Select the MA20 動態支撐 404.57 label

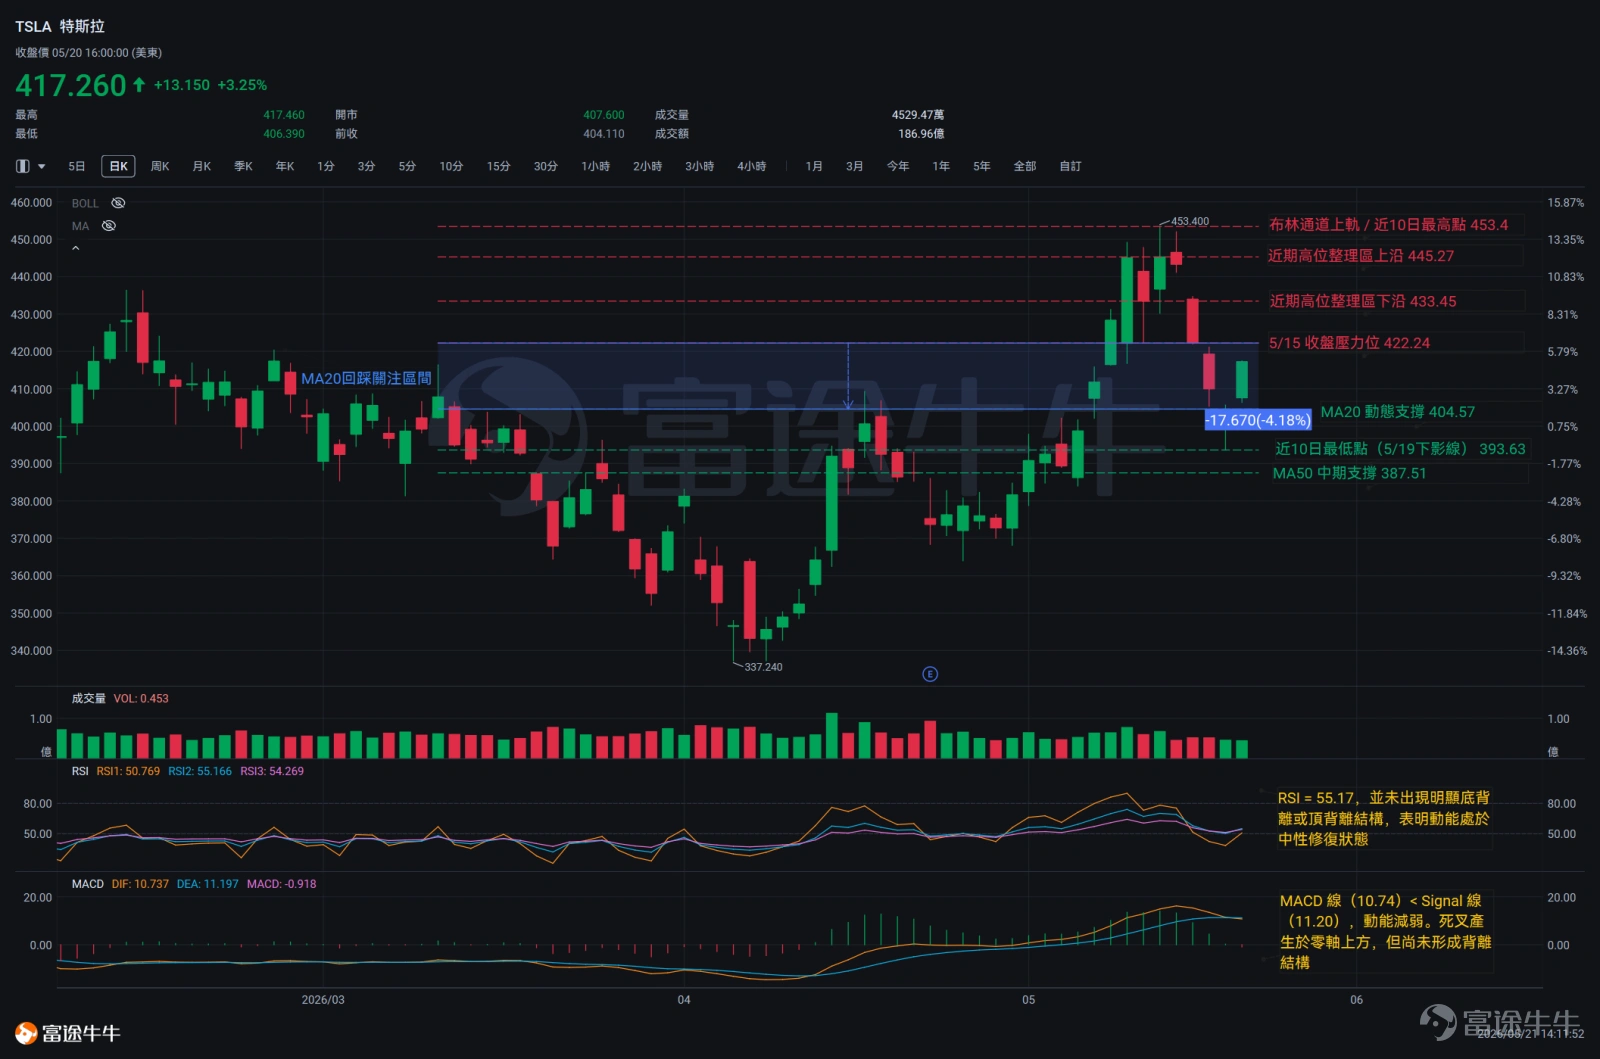[1398, 412]
